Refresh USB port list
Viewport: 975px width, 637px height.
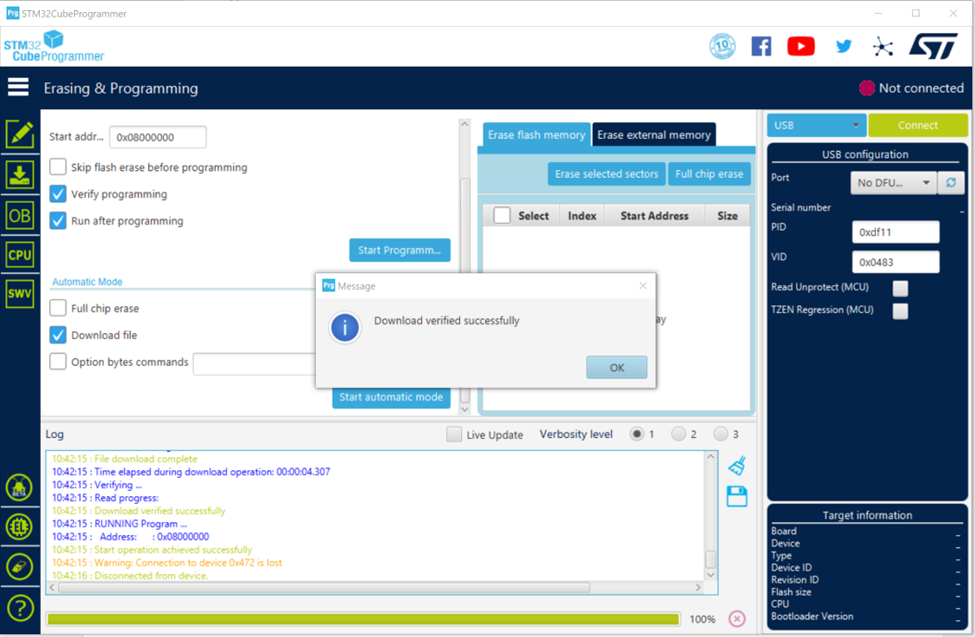951,182
